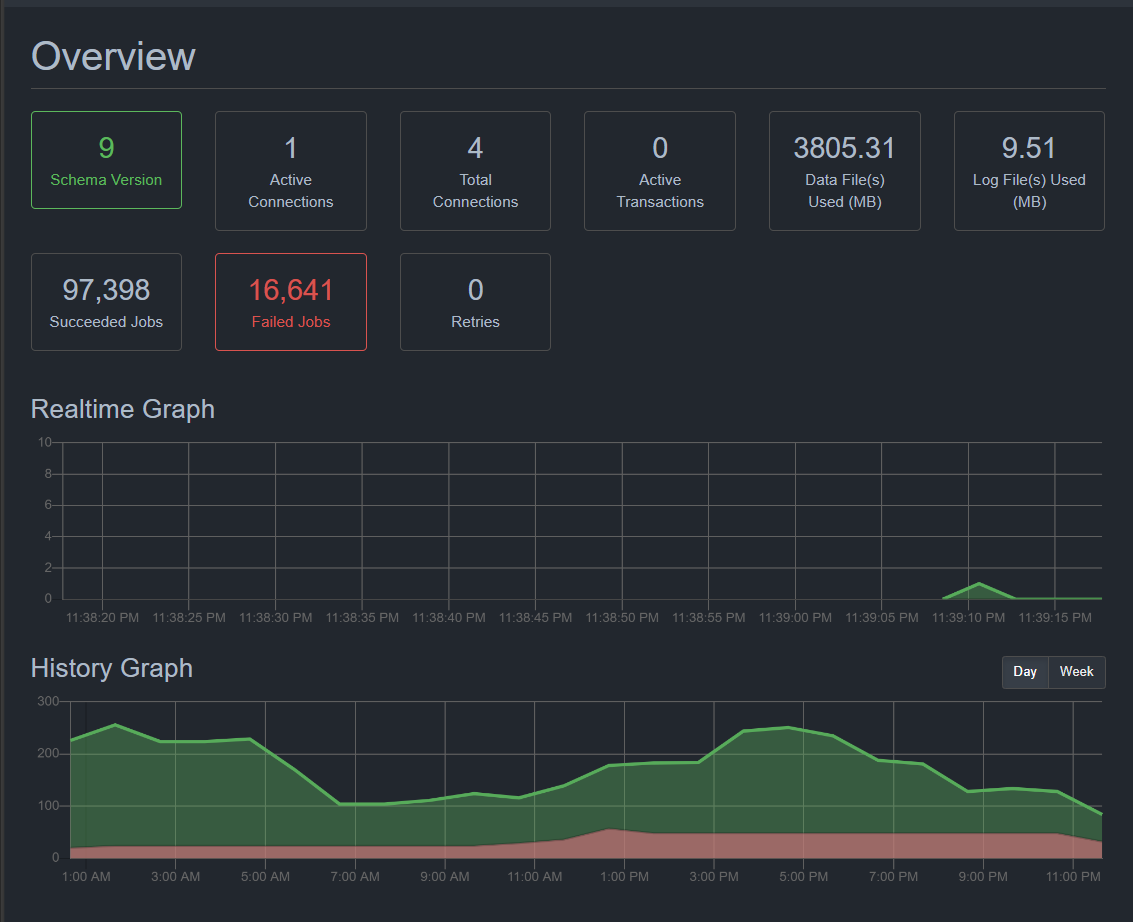Switch the History Graph to Day view

[1025, 672]
